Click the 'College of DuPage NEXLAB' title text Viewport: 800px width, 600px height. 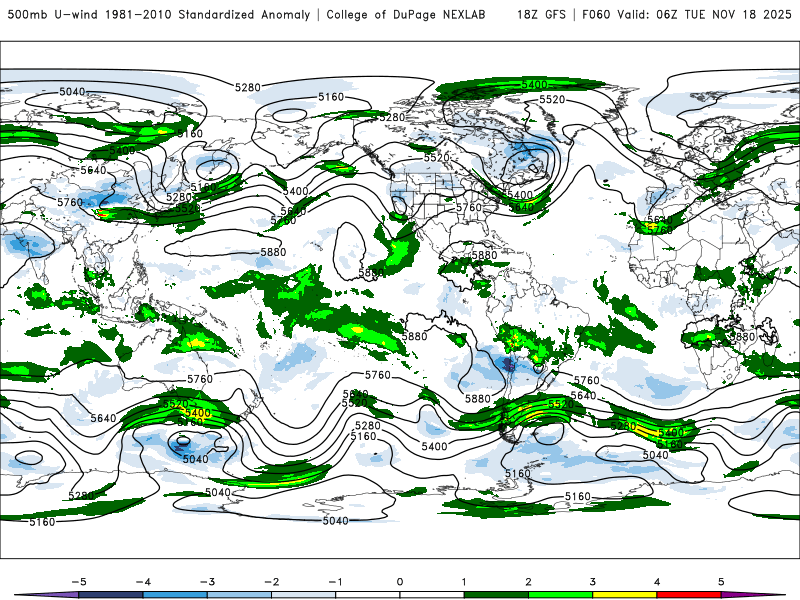point(406,14)
